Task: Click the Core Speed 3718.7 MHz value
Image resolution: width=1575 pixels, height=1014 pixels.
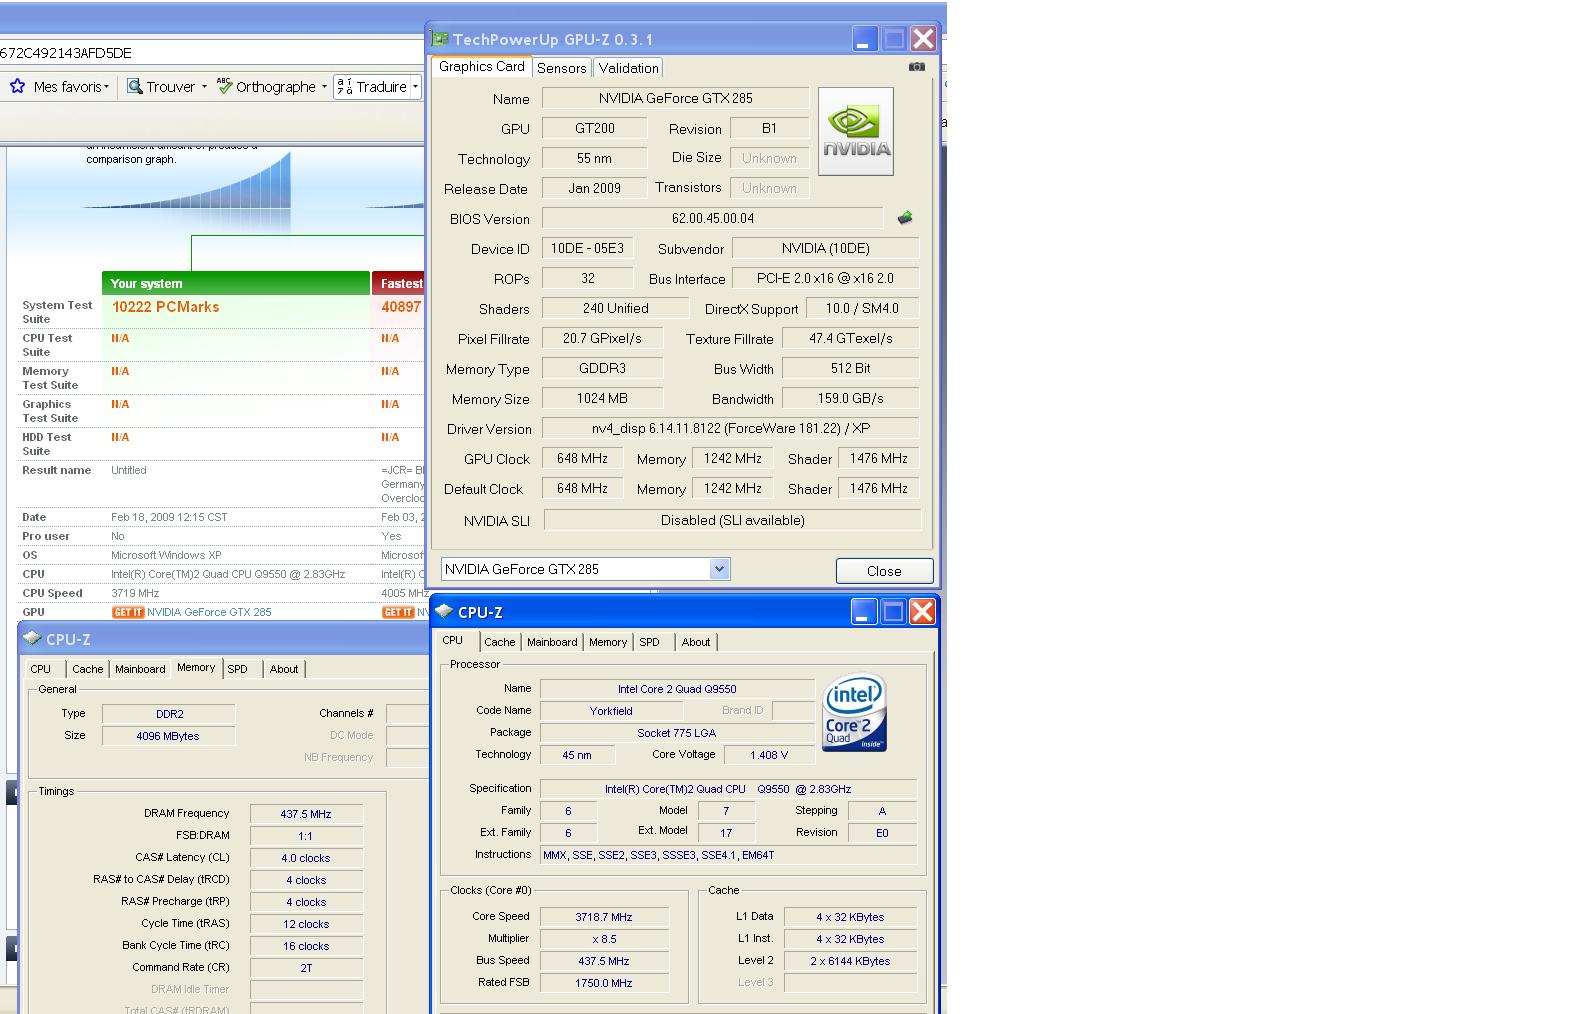Action: click(x=604, y=917)
